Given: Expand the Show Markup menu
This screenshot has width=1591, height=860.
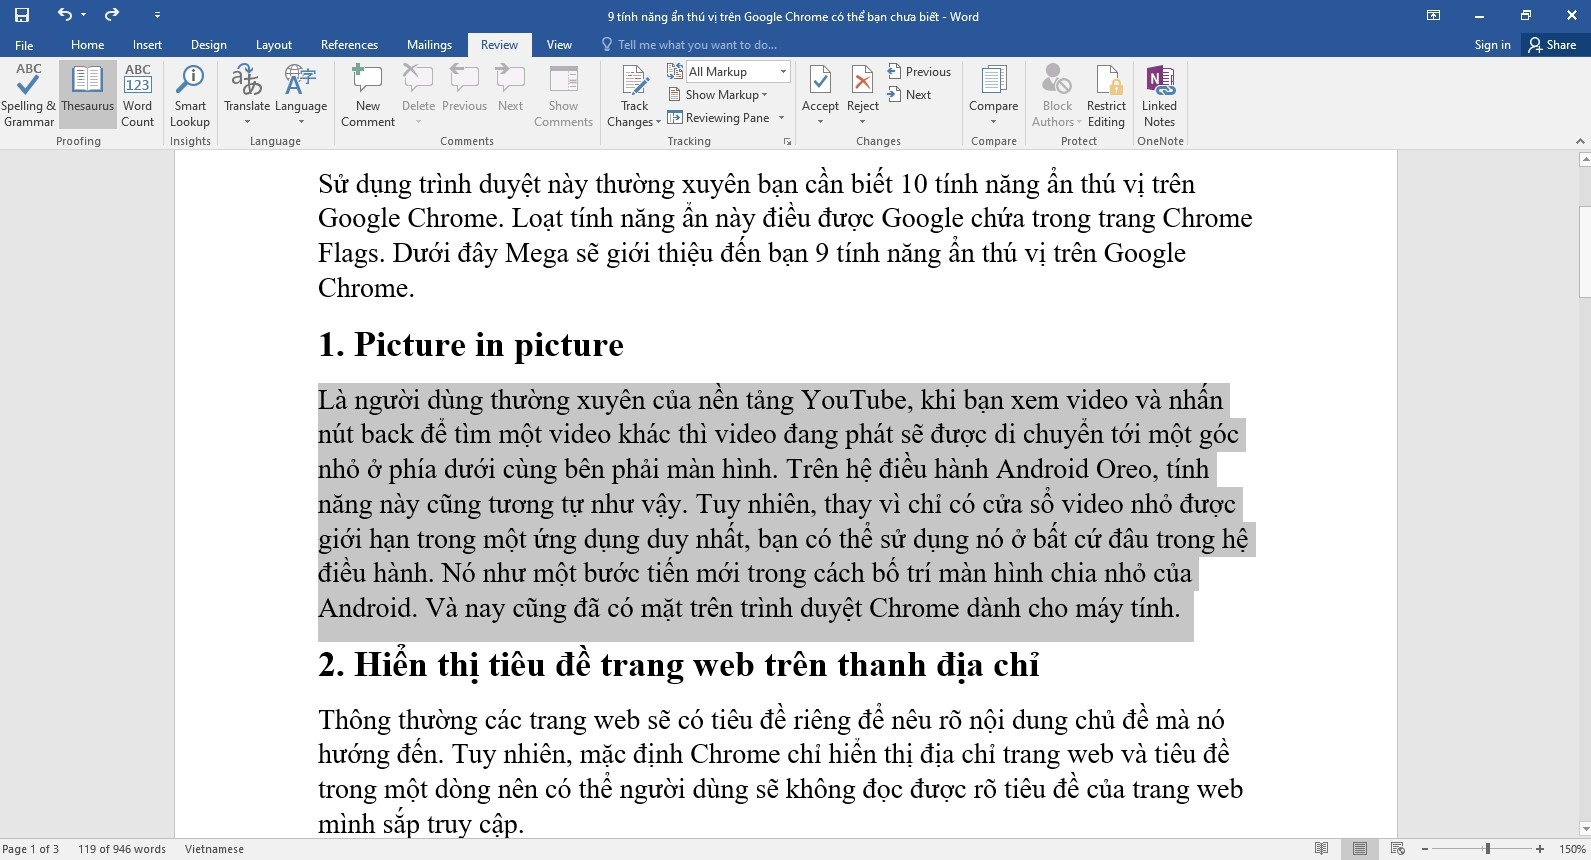Looking at the screenshot, I should pyautogui.click(x=717, y=95).
